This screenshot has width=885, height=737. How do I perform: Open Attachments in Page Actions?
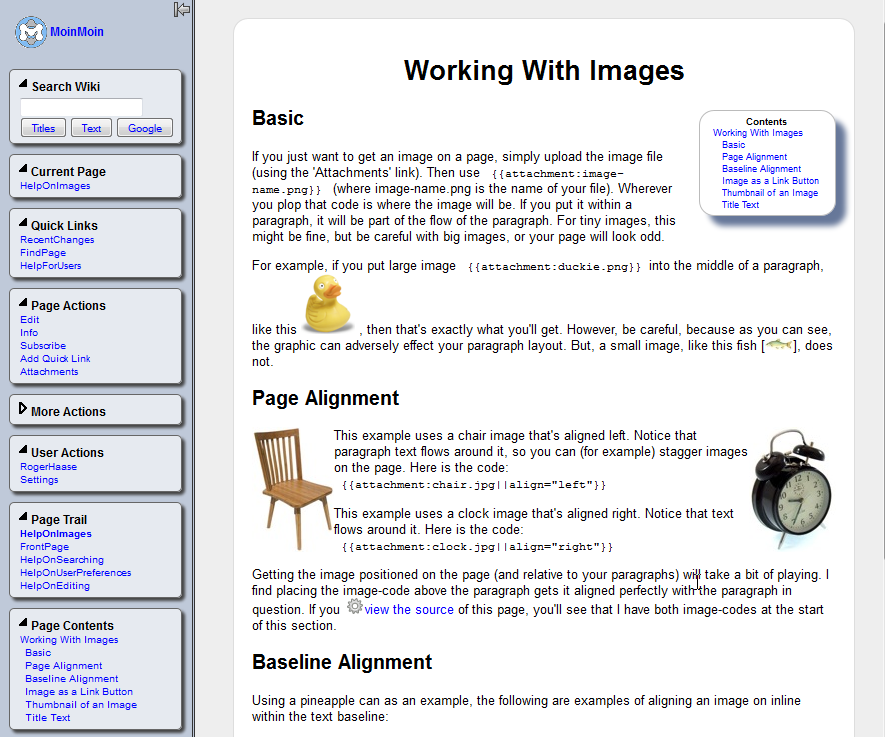tap(49, 372)
